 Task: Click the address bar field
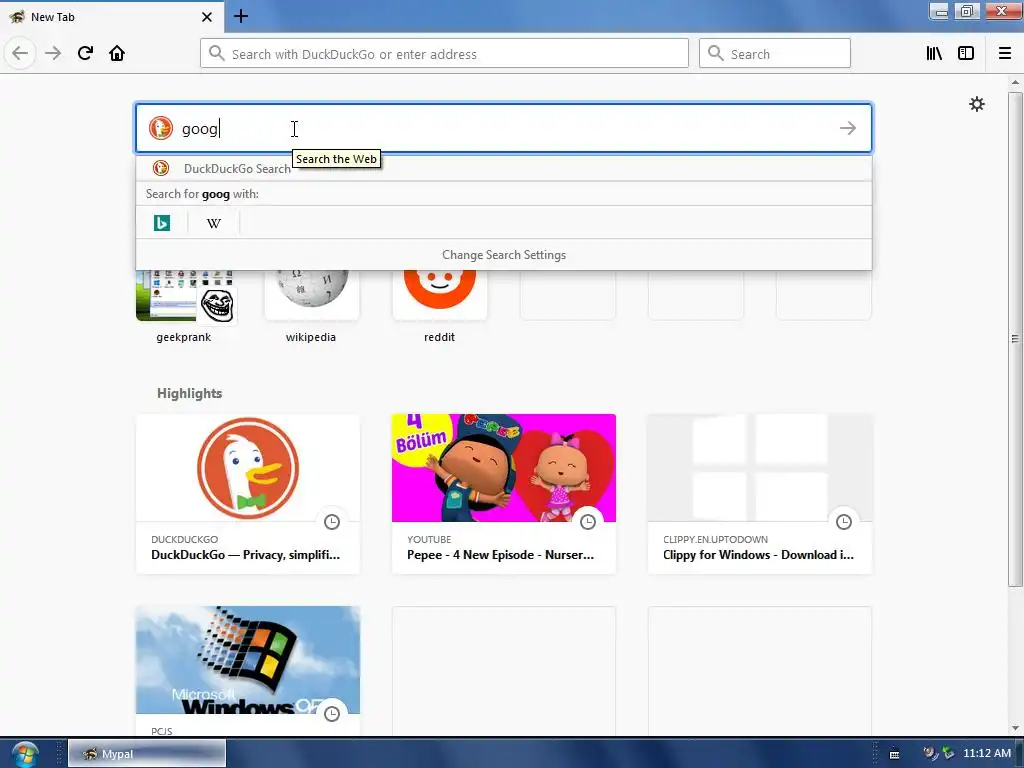pyautogui.click(x=444, y=54)
